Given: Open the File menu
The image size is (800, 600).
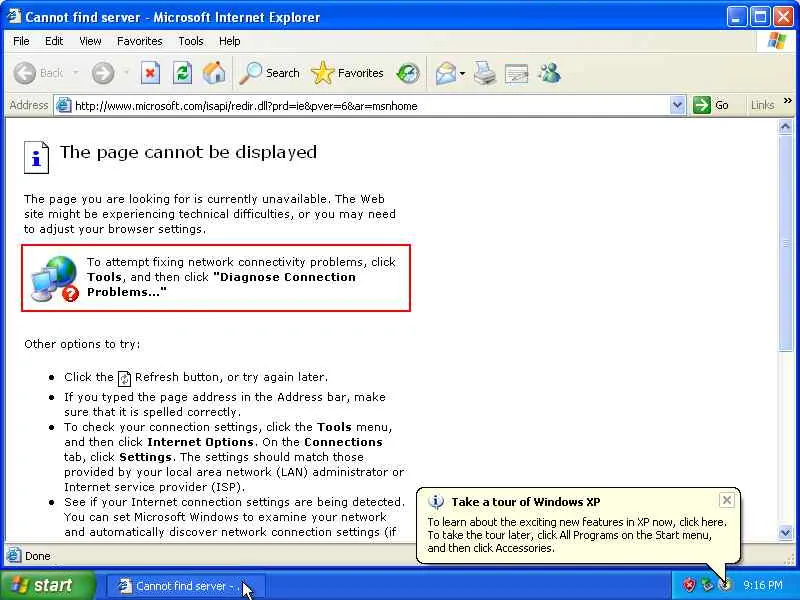Looking at the screenshot, I should click(x=21, y=41).
